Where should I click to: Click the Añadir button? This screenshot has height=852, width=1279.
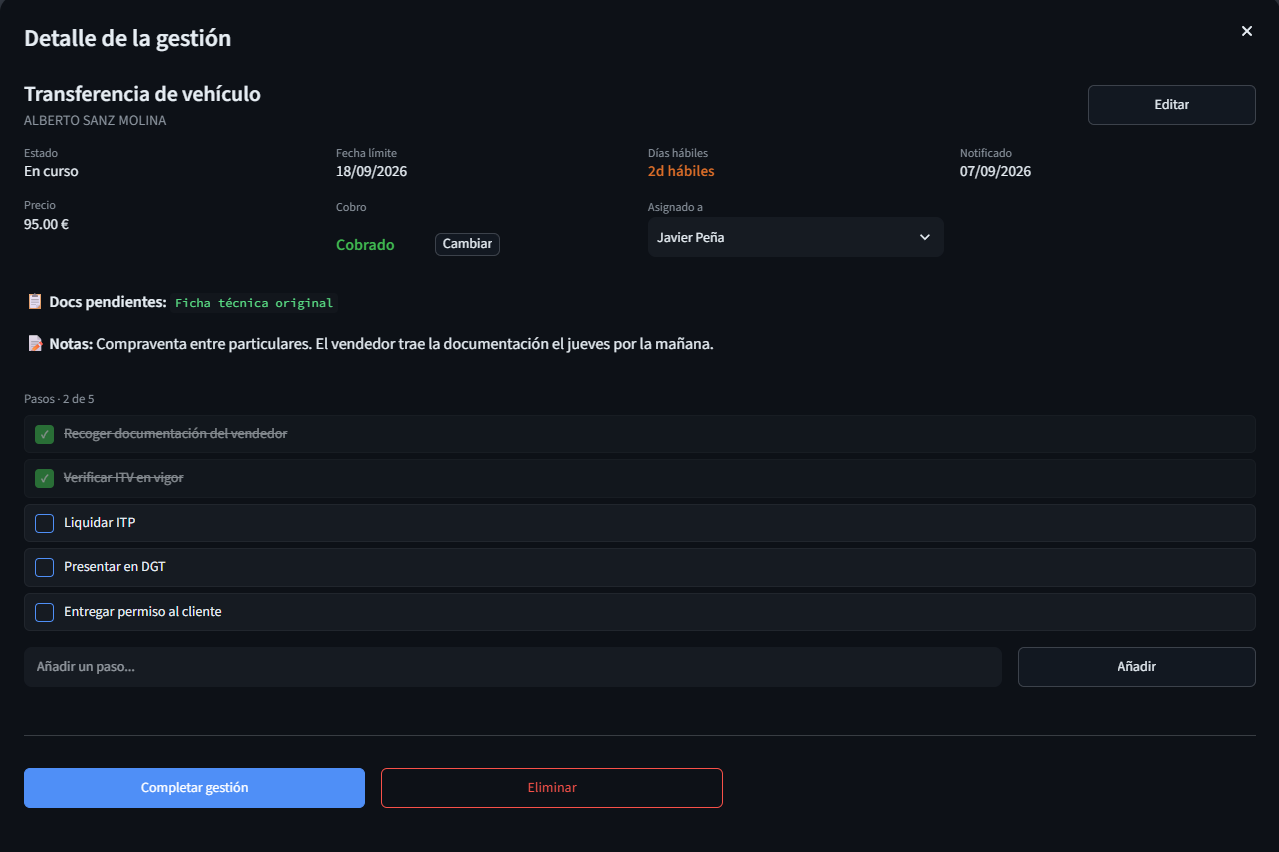coord(1136,667)
